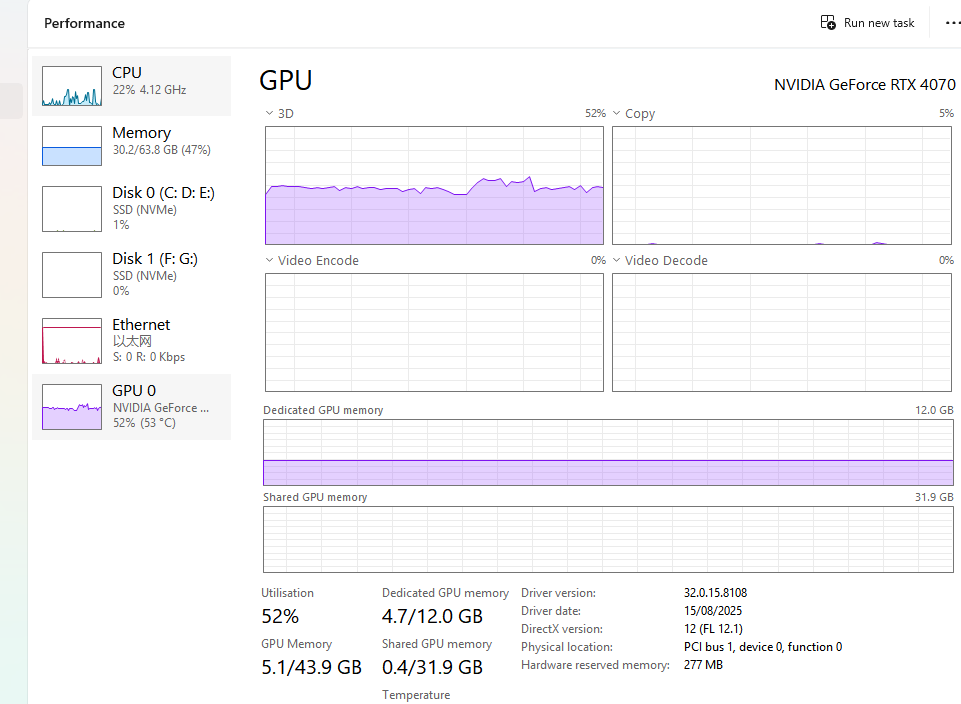The height and width of the screenshot is (704, 961).
Task: Click the Dedicated GPU memory graph
Action: click(608, 453)
